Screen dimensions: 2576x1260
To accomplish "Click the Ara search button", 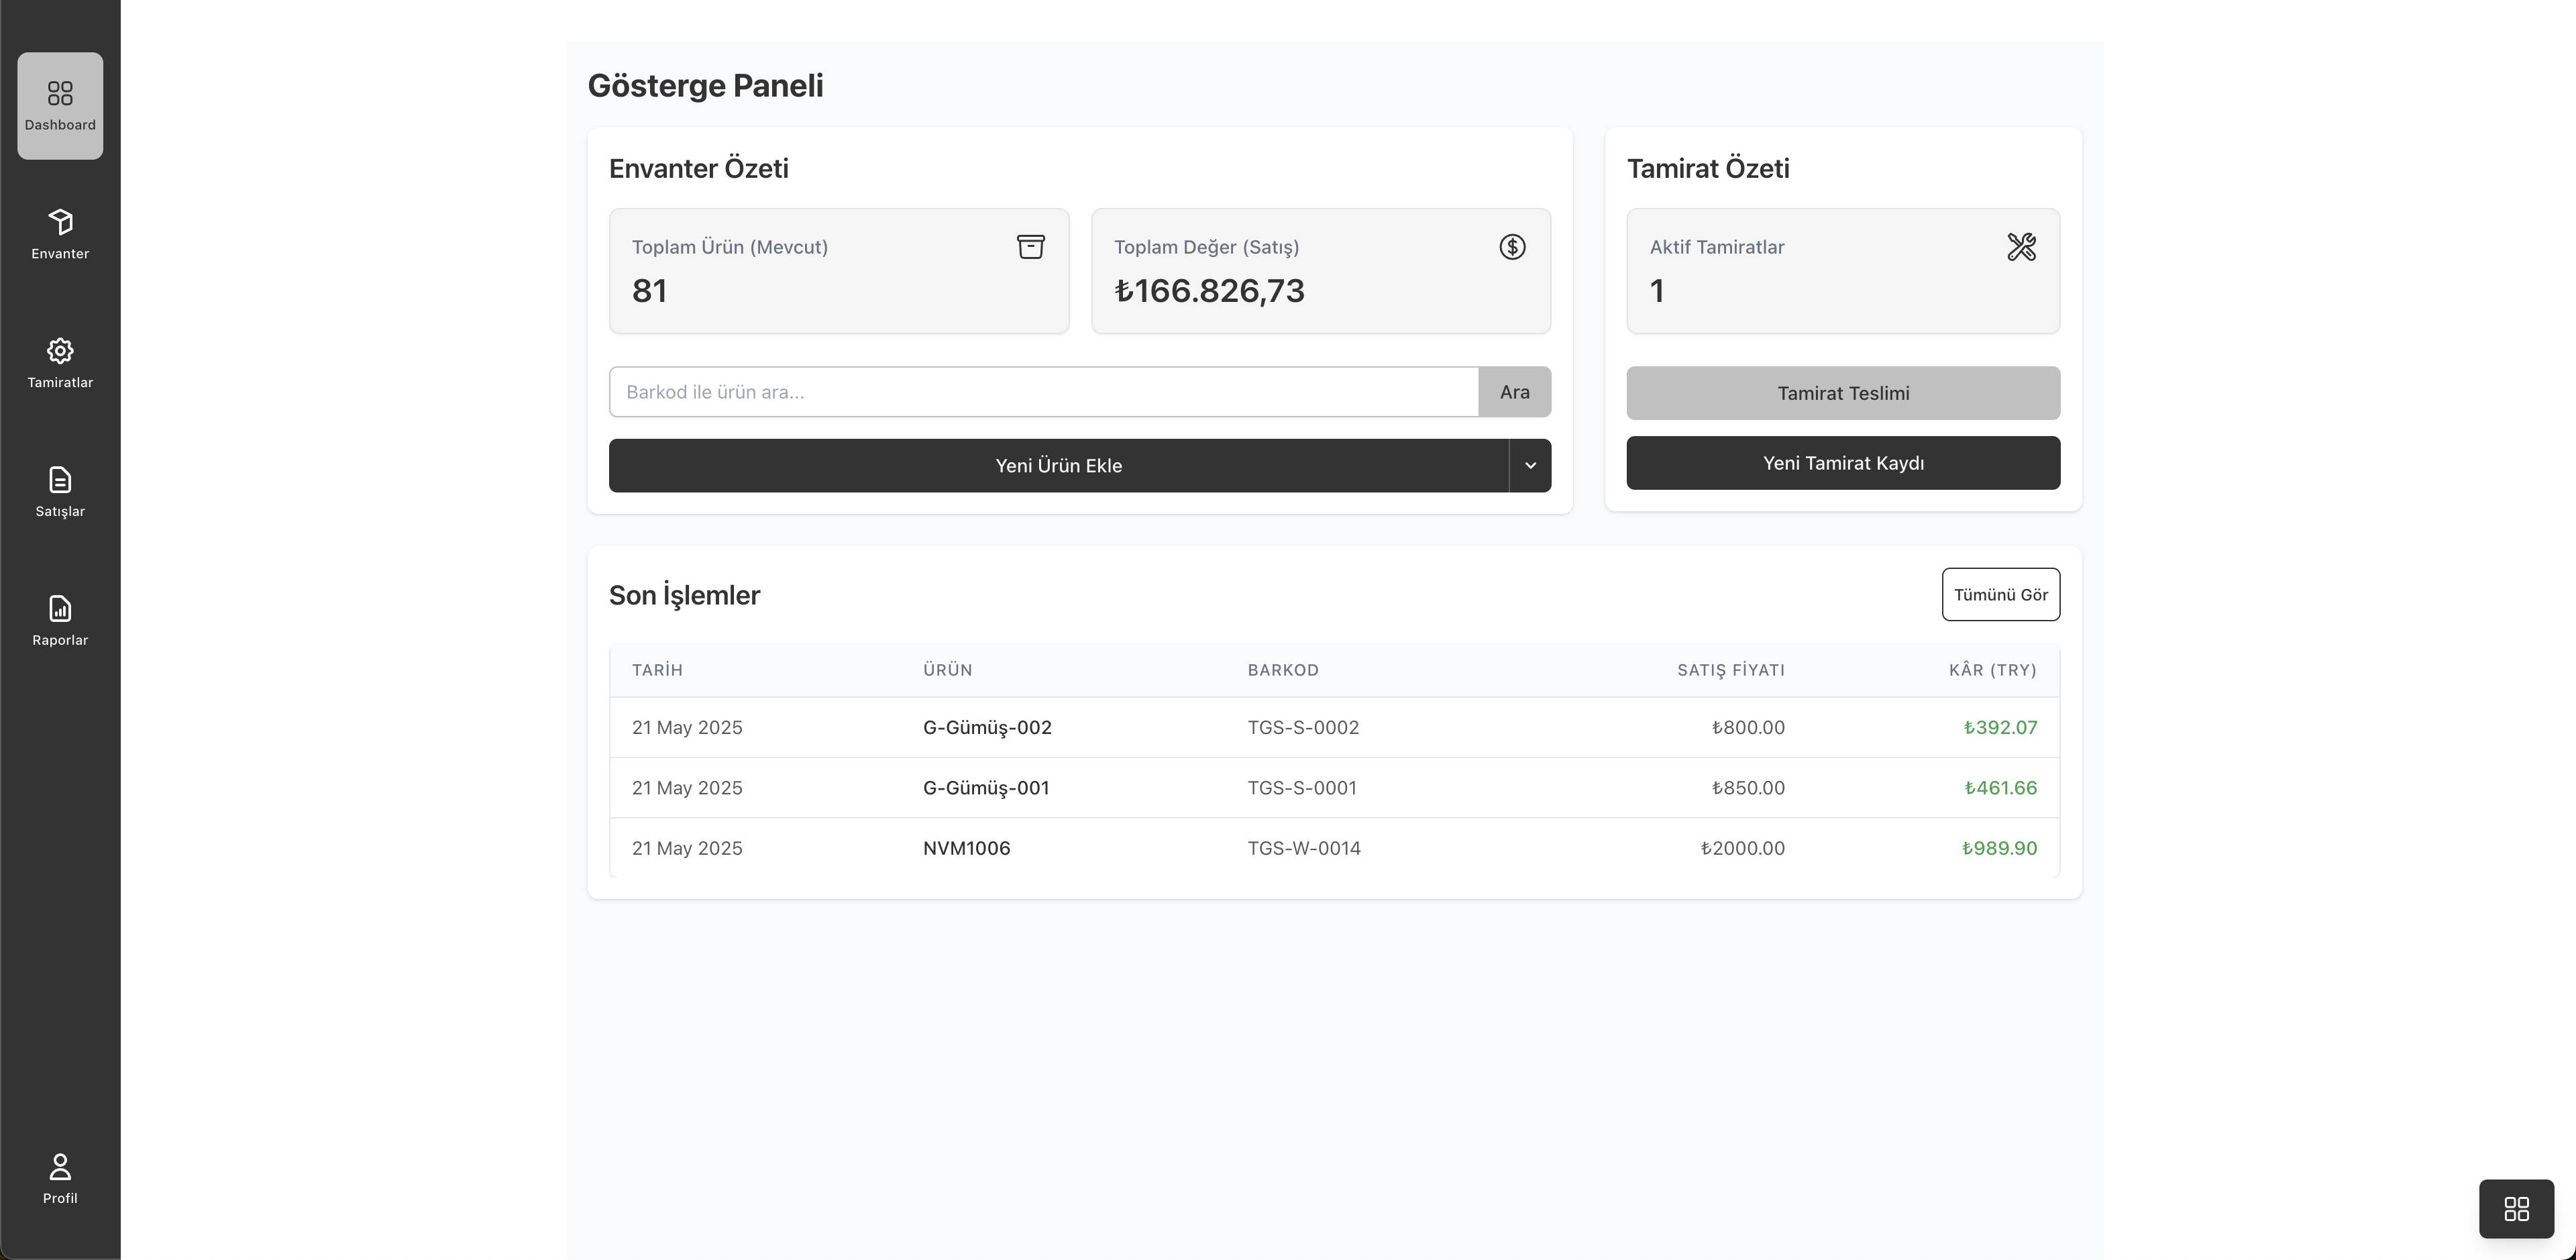I will (x=1514, y=391).
